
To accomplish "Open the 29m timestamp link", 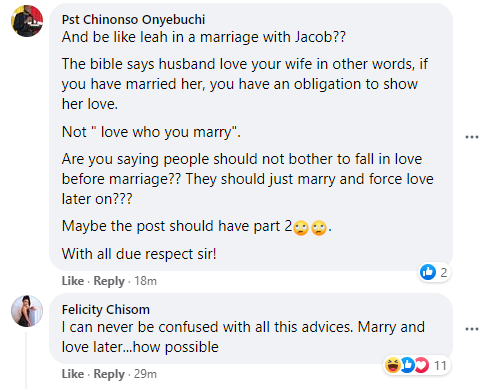I will [145, 374].
